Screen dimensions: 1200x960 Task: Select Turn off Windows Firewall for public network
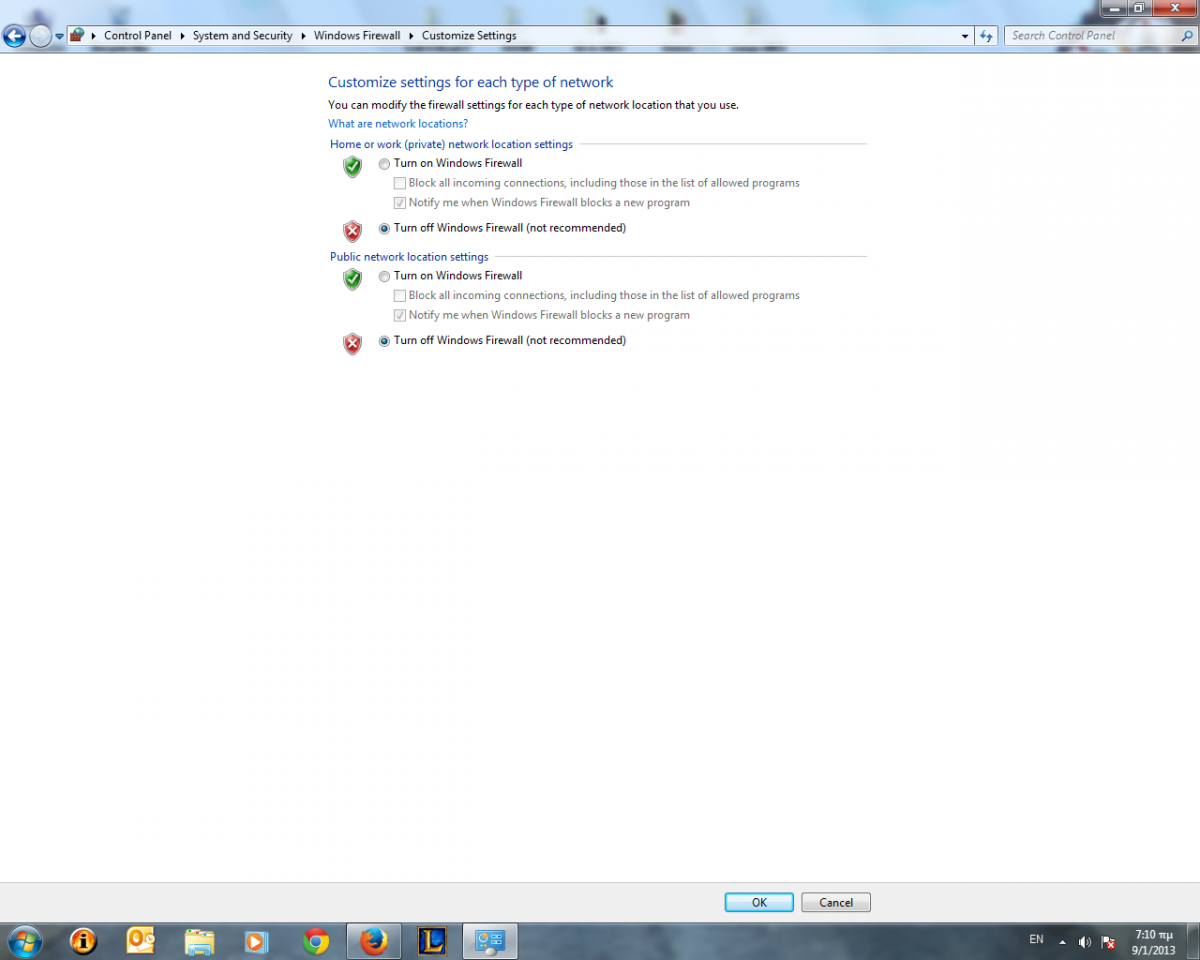click(384, 341)
